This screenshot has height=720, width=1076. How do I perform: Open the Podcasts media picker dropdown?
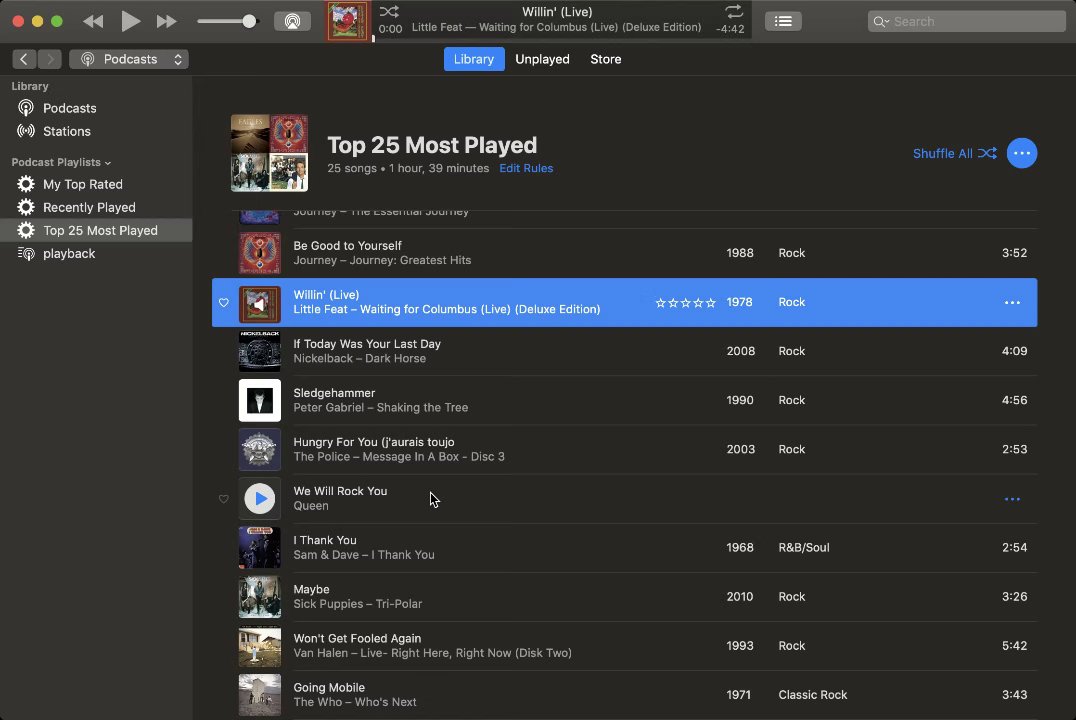(x=129, y=59)
